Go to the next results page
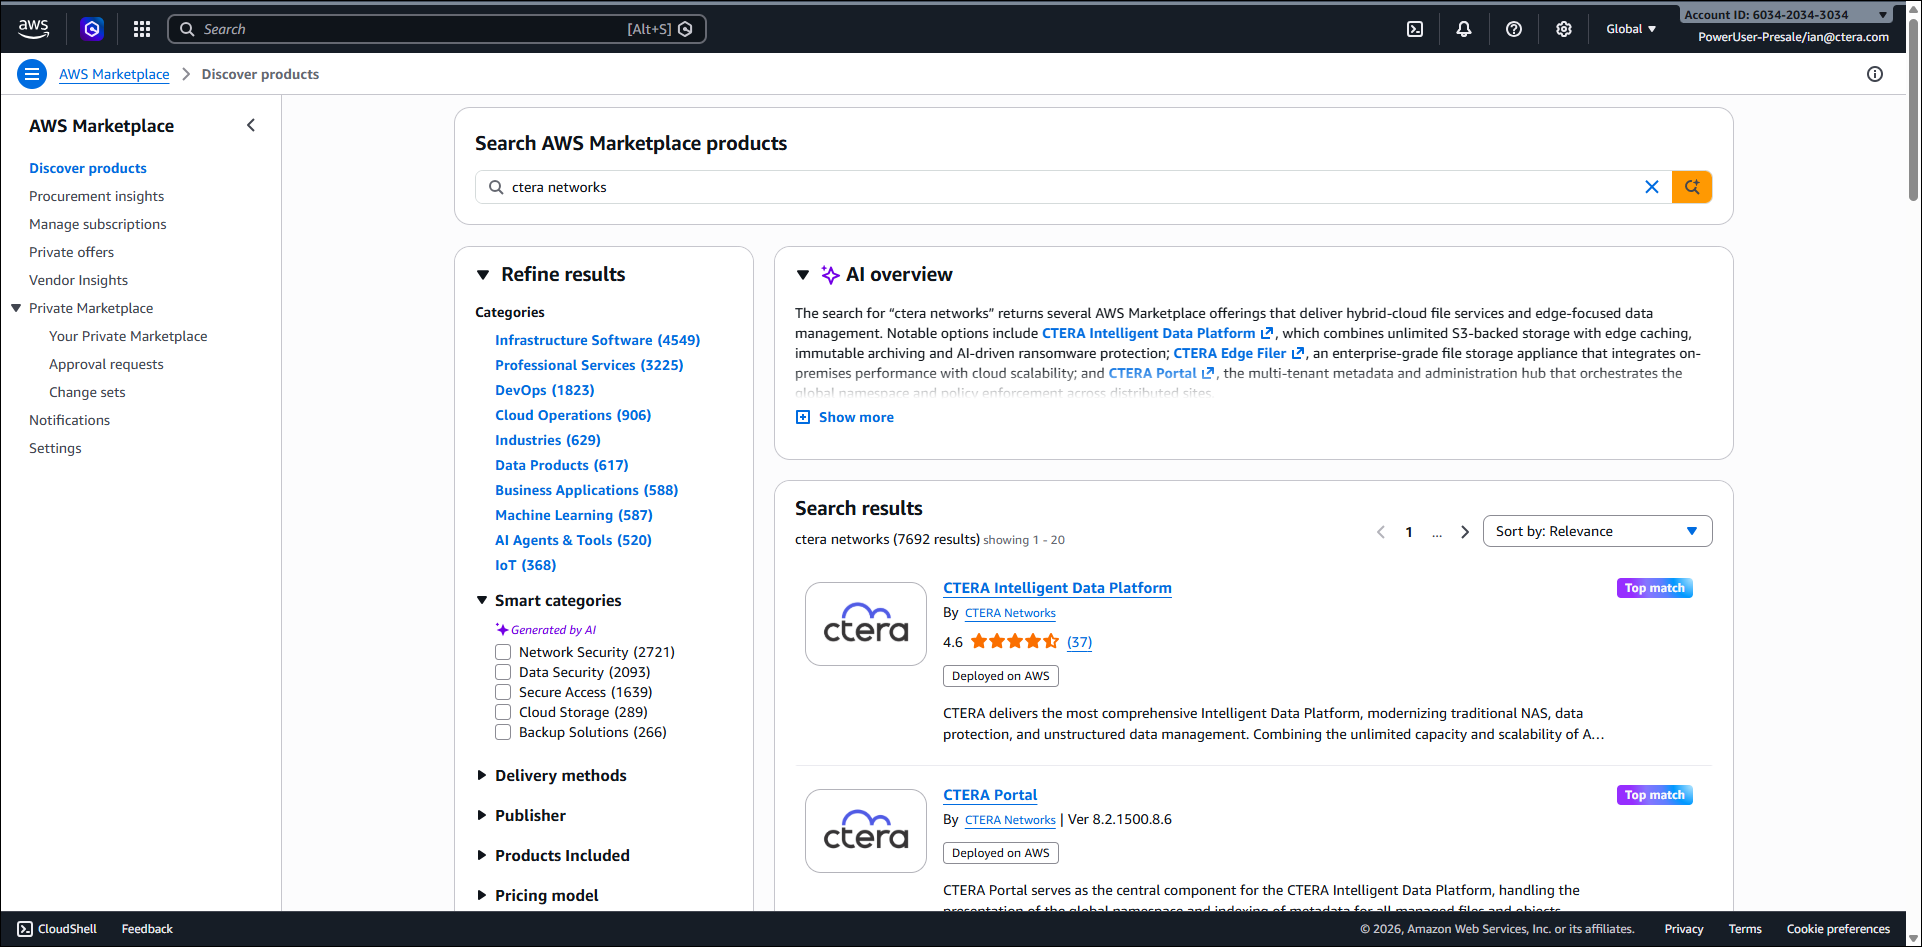Screen dimensions: 1922x947 (1465, 532)
